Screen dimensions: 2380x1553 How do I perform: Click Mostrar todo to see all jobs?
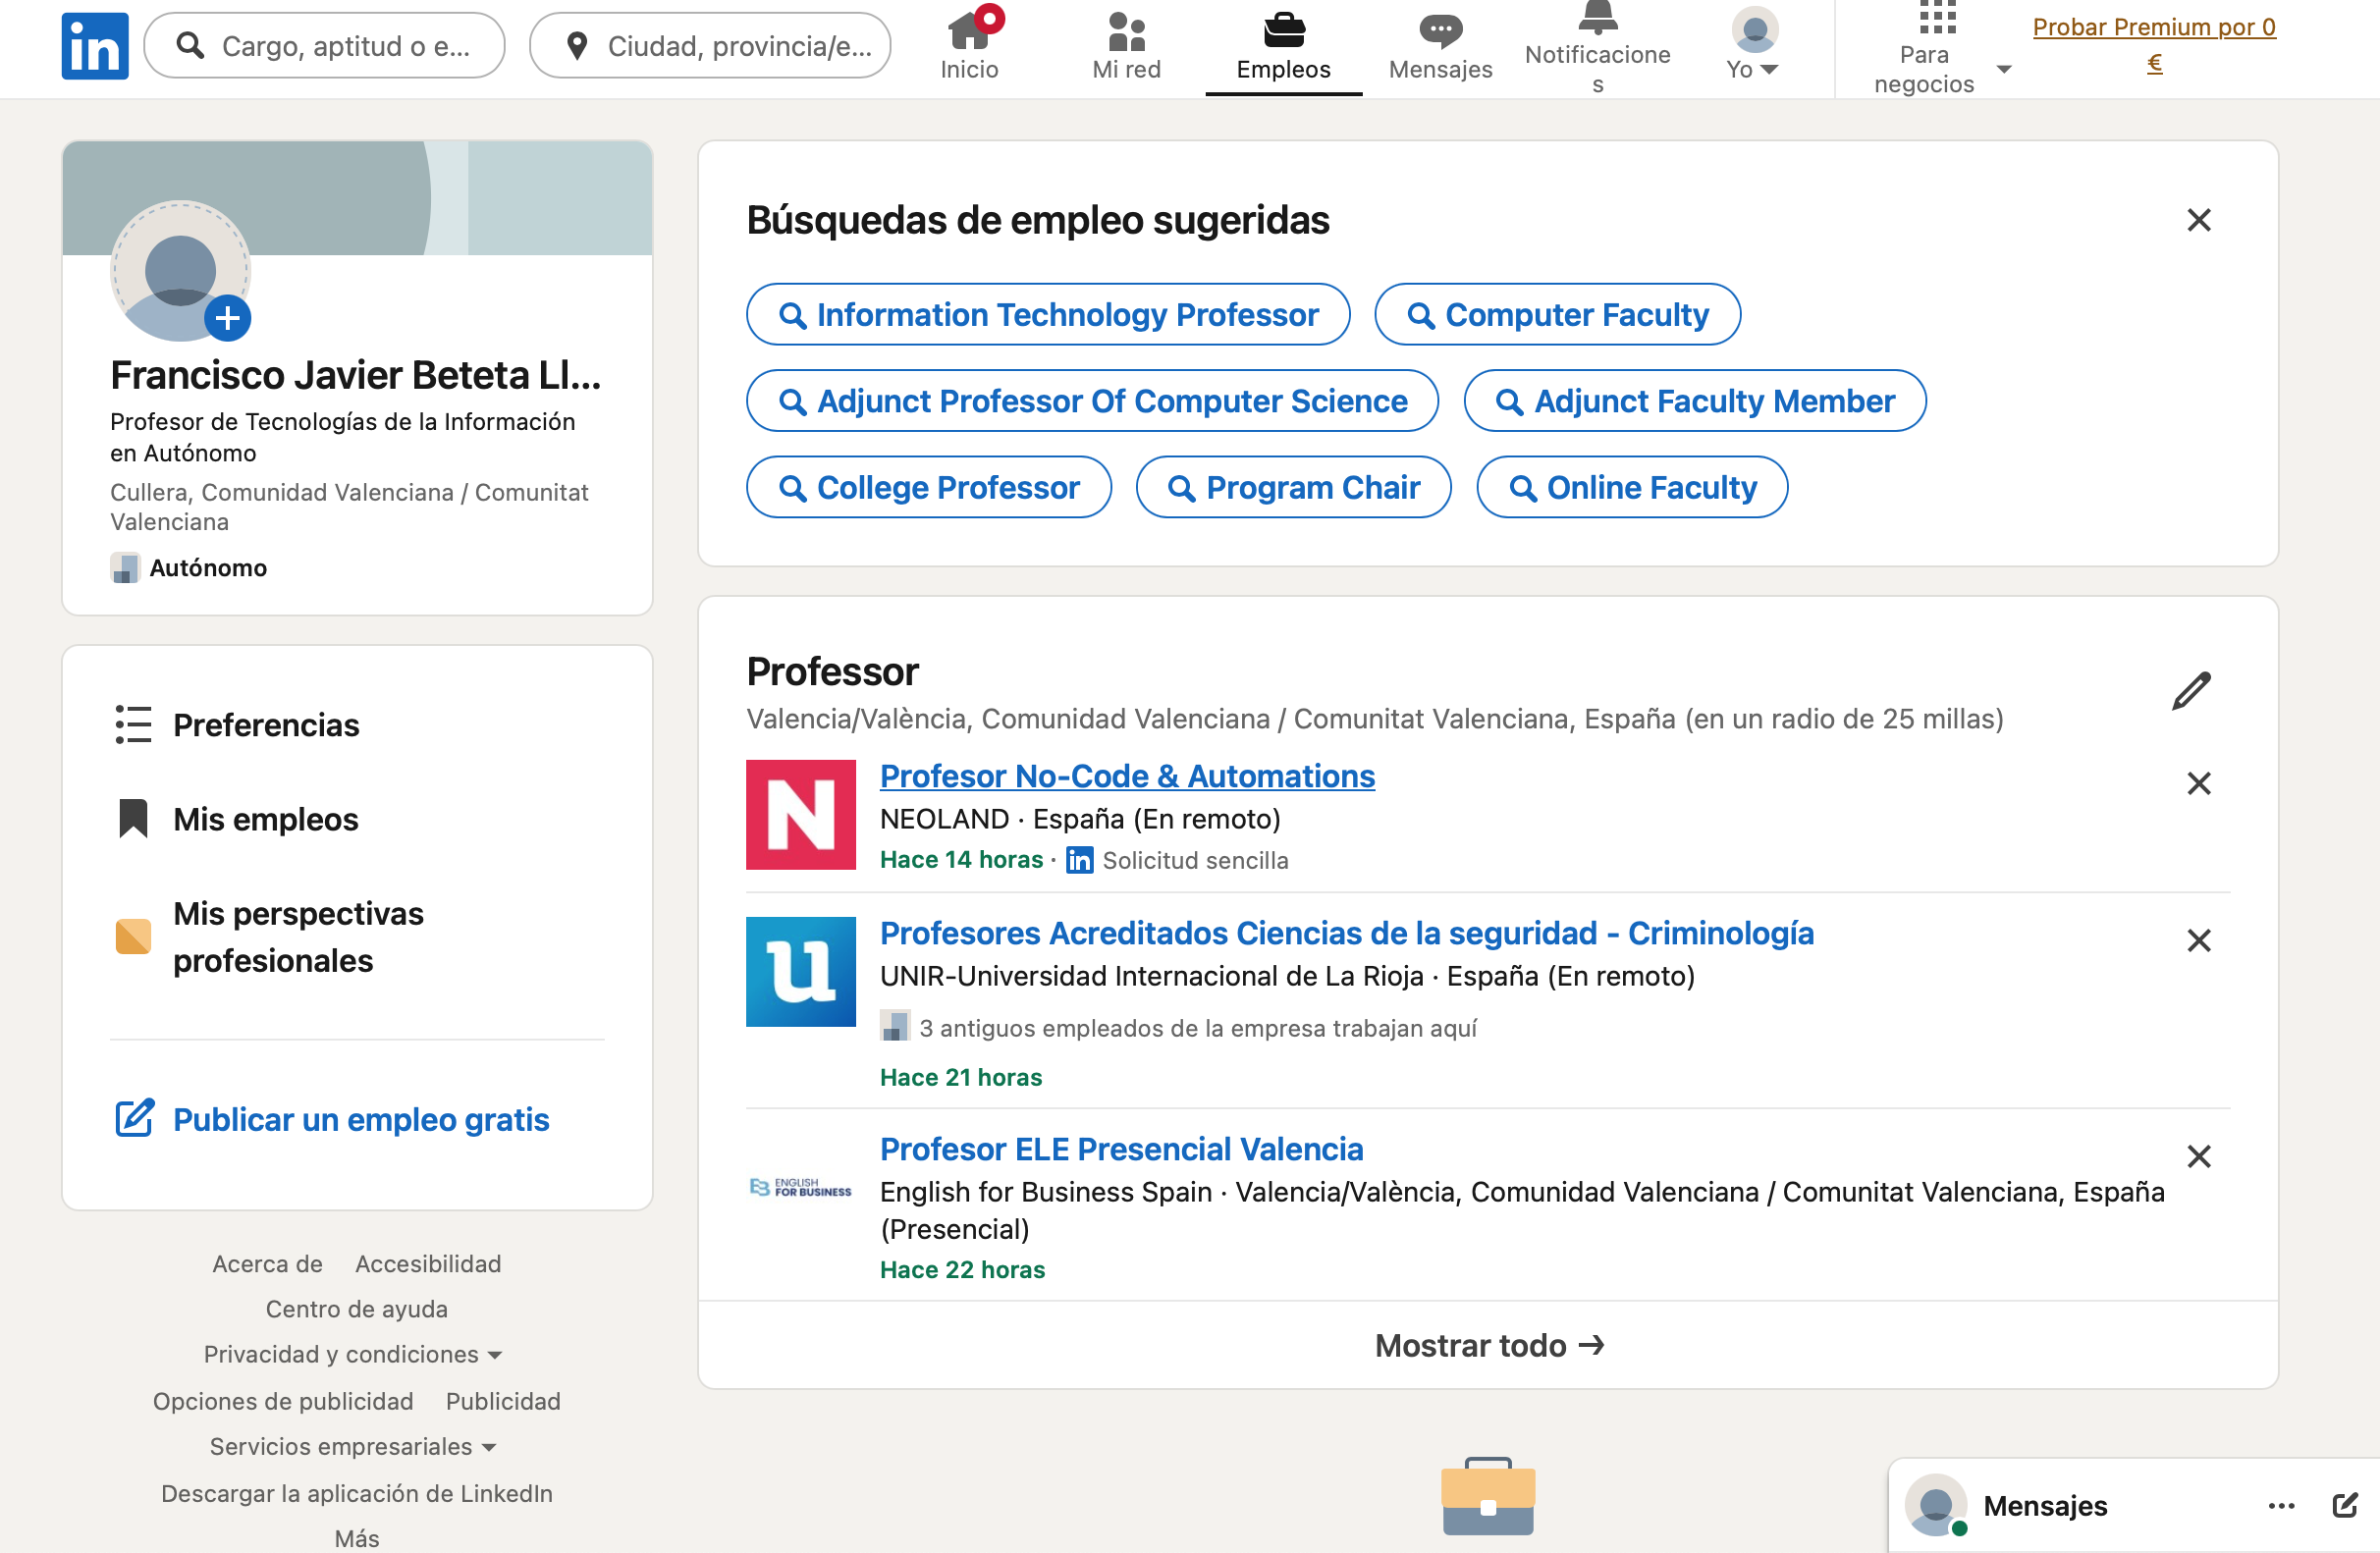[1488, 1345]
